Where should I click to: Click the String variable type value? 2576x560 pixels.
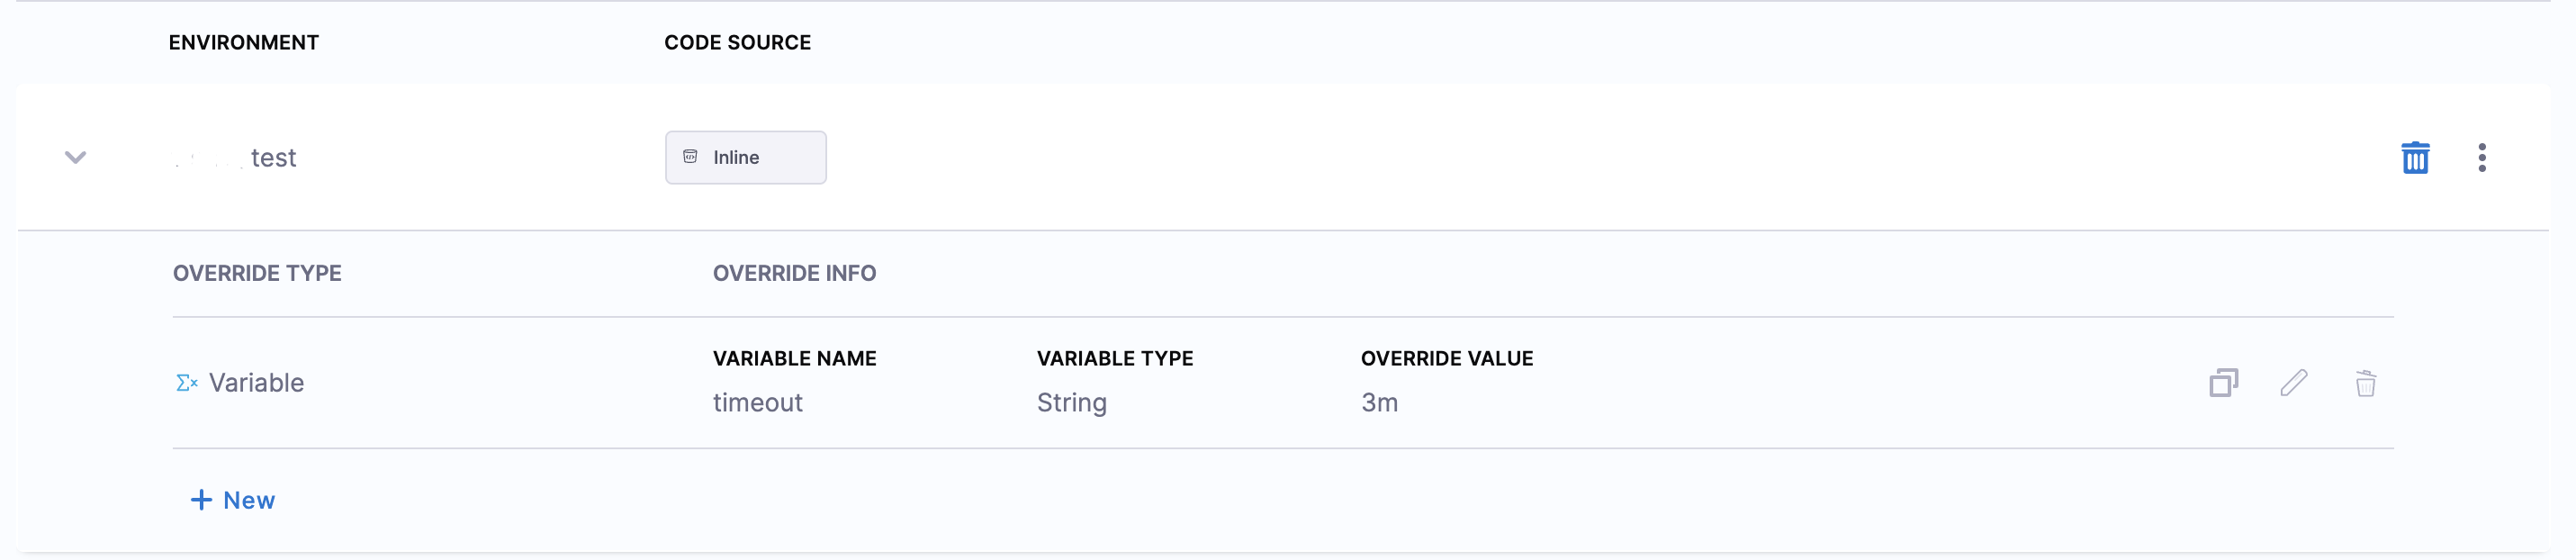click(1071, 402)
